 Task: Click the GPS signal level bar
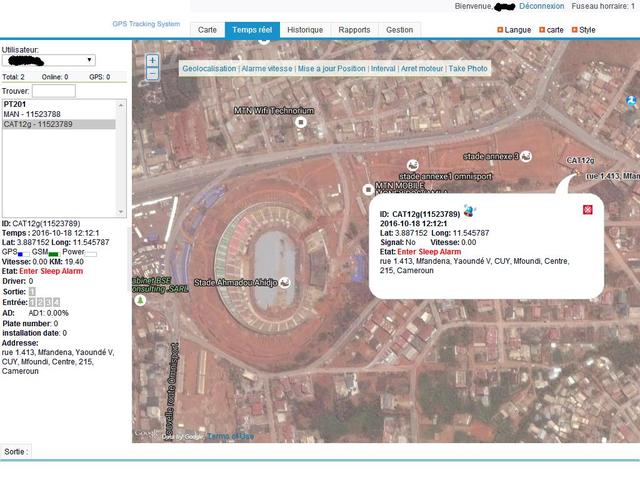pyautogui.click(x=24, y=254)
